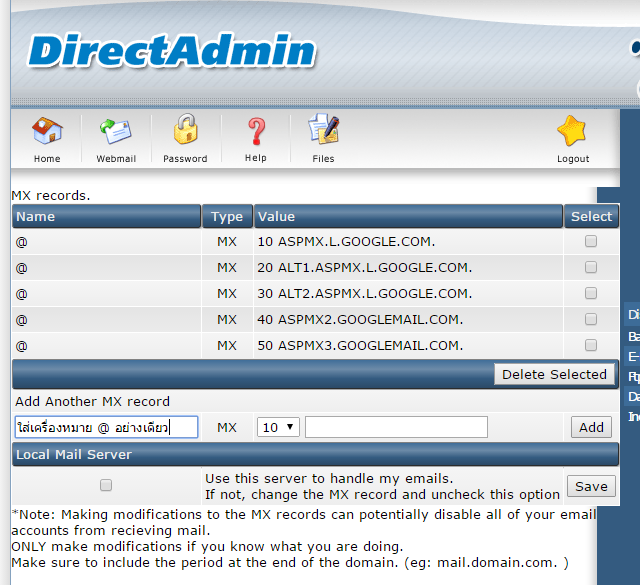The width and height of the screenshot is (640, 585).
Task: Tick the 20 ALT1.ASPMX.L.GOOGLE.COM. record checkbox
Action: point(591,267)
